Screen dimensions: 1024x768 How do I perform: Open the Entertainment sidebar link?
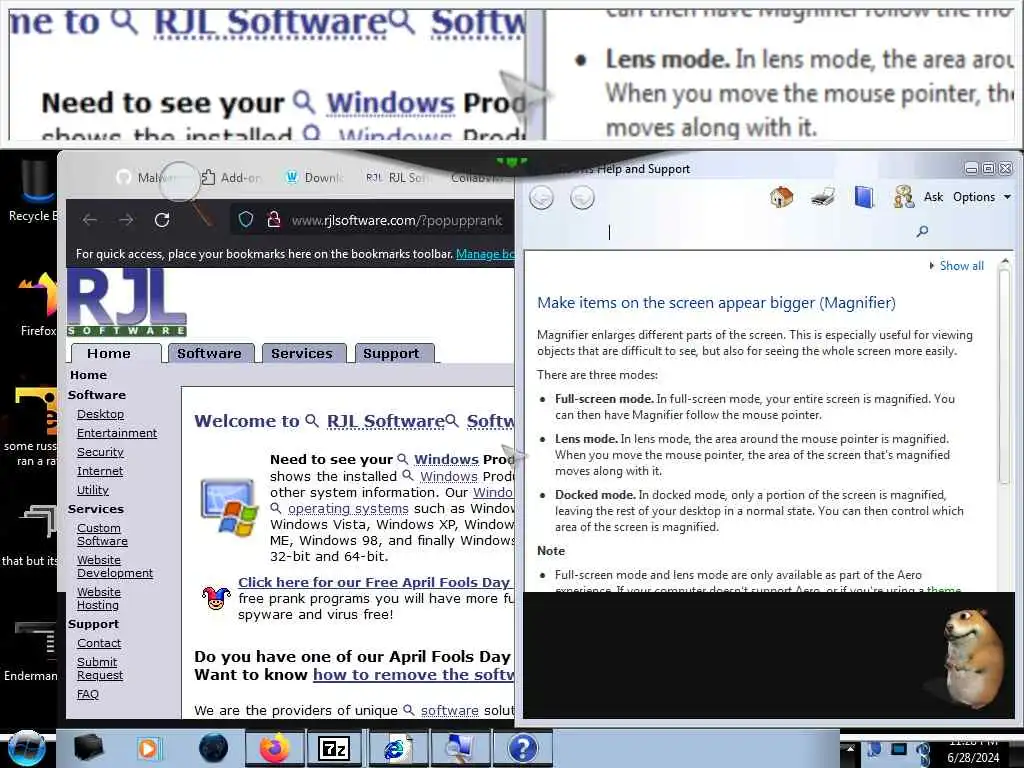click(117, 433)
